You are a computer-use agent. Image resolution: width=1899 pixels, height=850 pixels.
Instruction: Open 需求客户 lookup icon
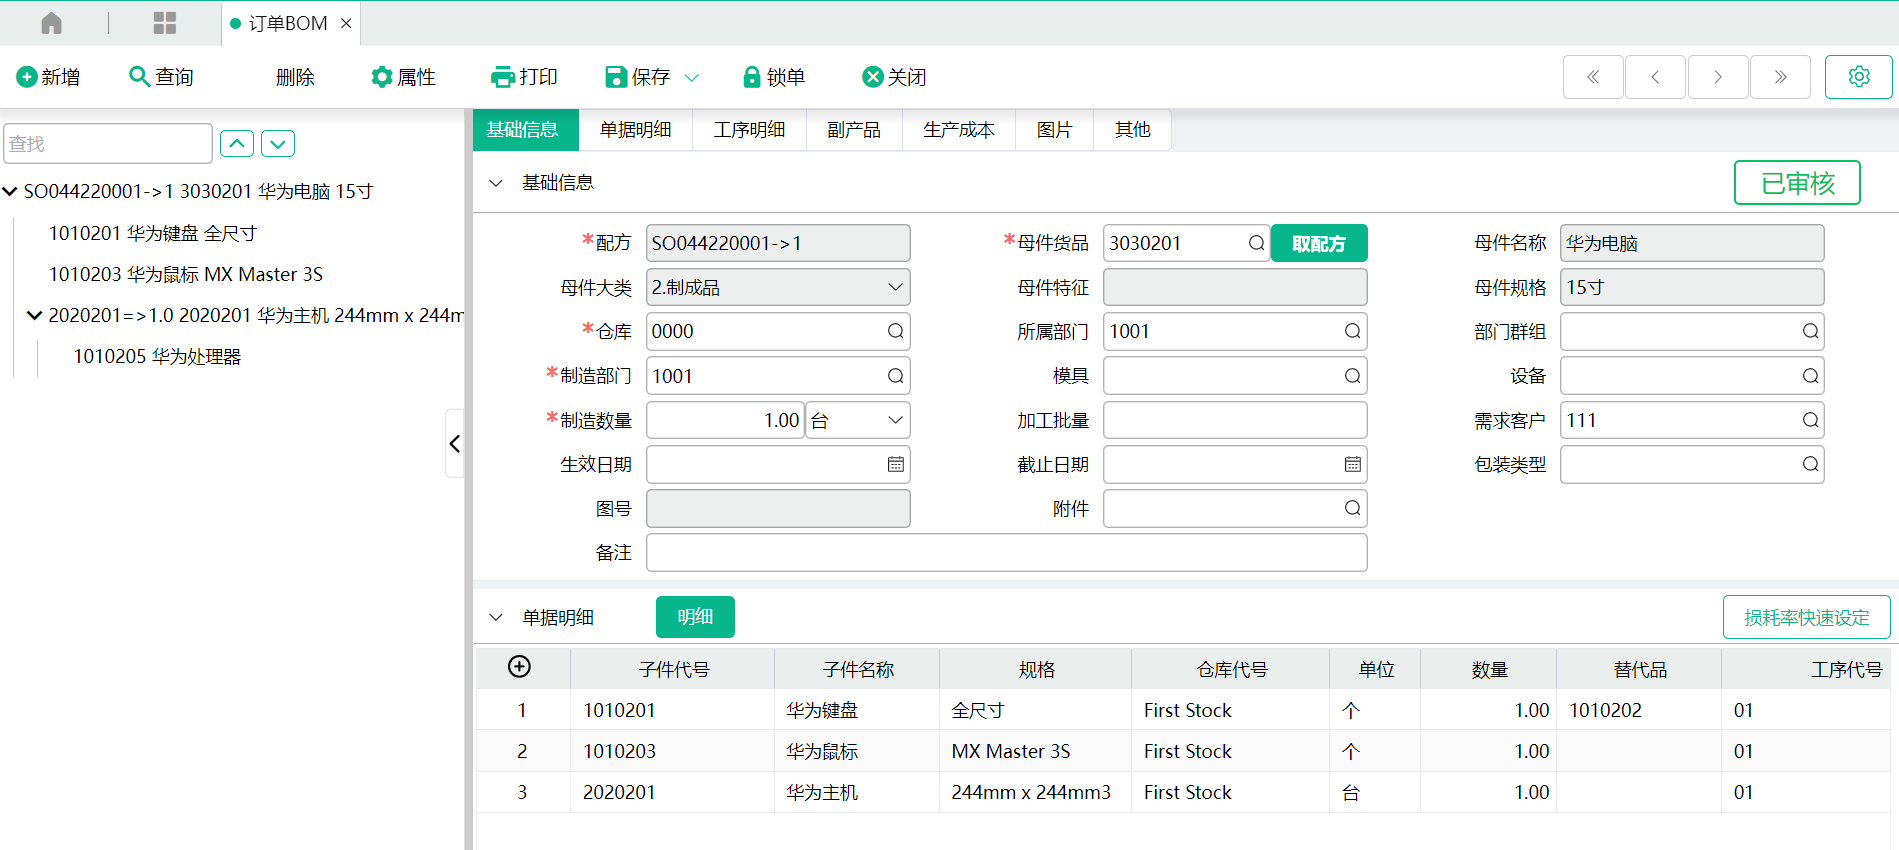coord(1810,420)
